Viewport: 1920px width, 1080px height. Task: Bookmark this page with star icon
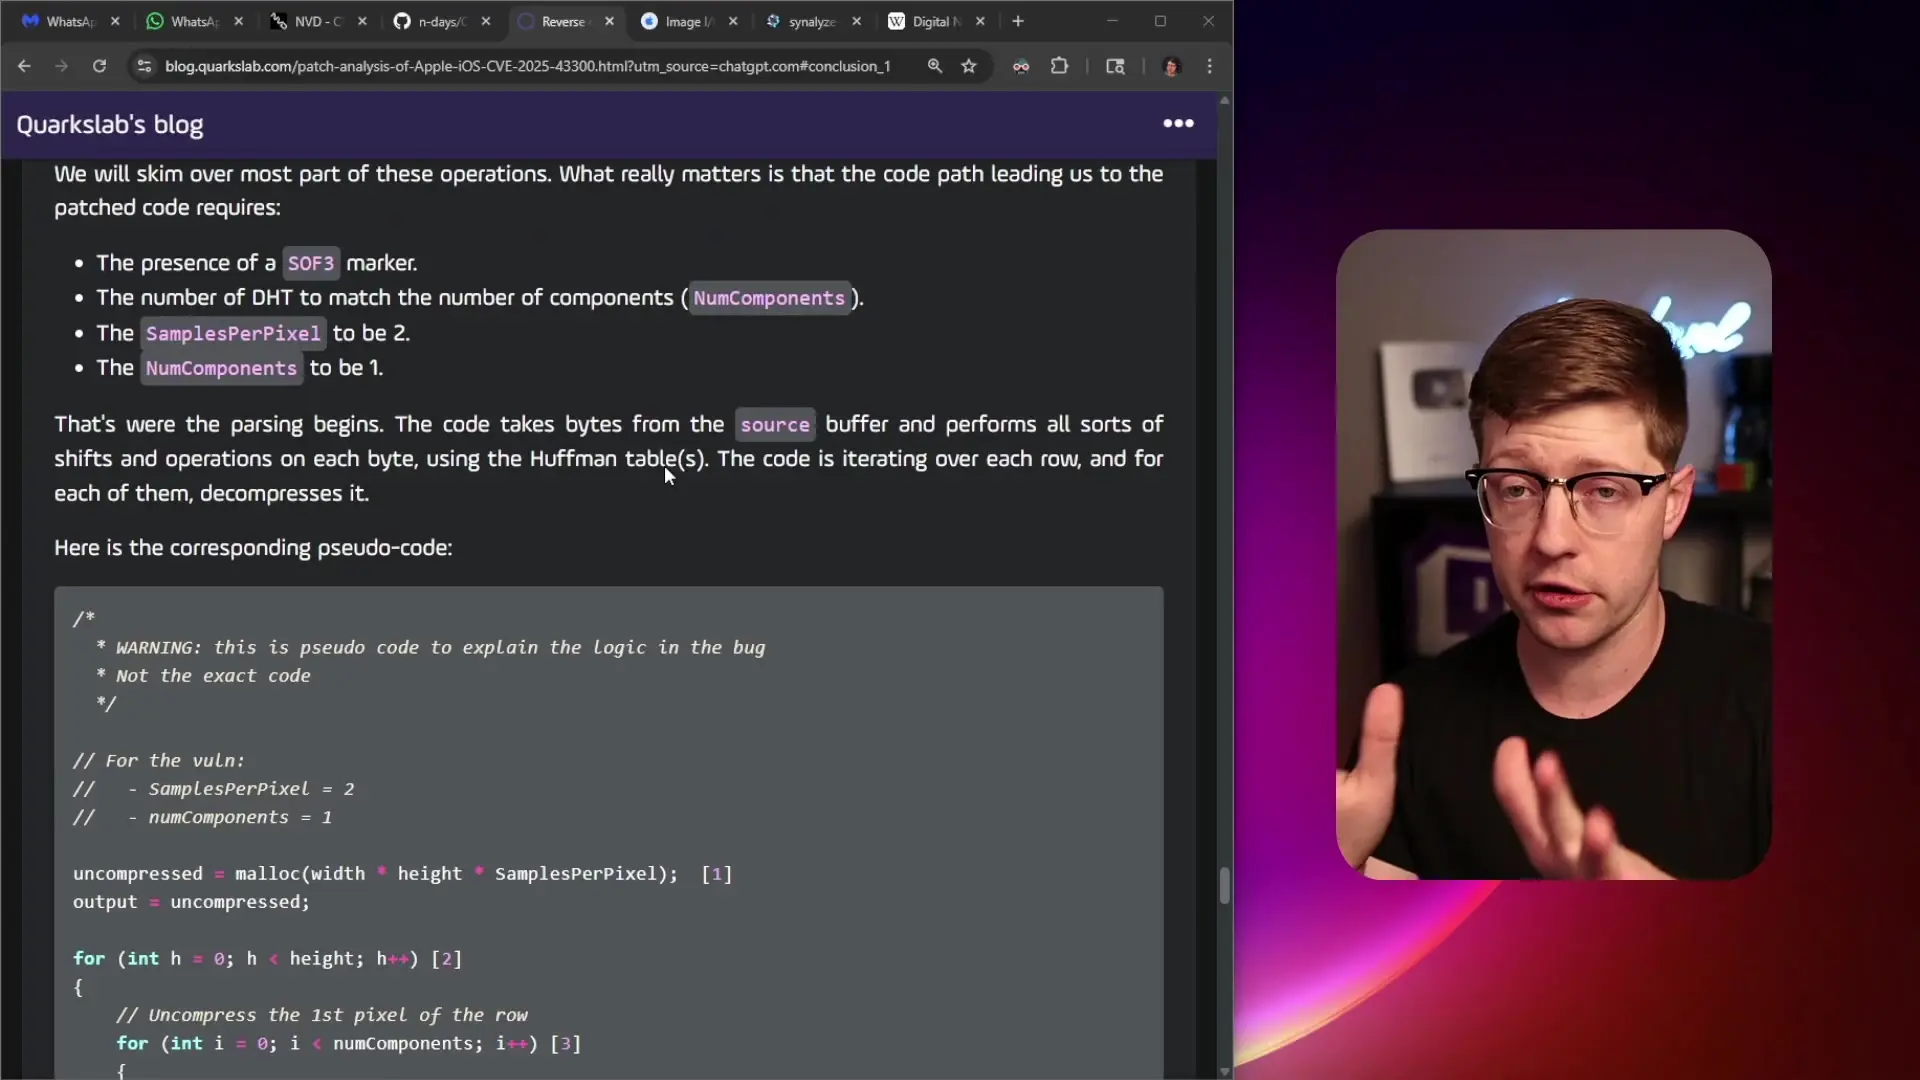point(968,66)
